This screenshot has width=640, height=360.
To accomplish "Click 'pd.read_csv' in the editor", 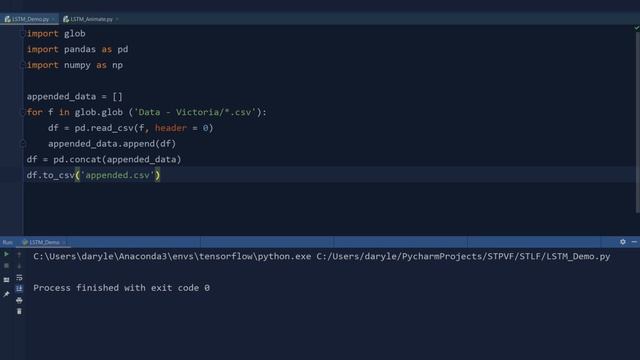I will (x=104, y=128).
